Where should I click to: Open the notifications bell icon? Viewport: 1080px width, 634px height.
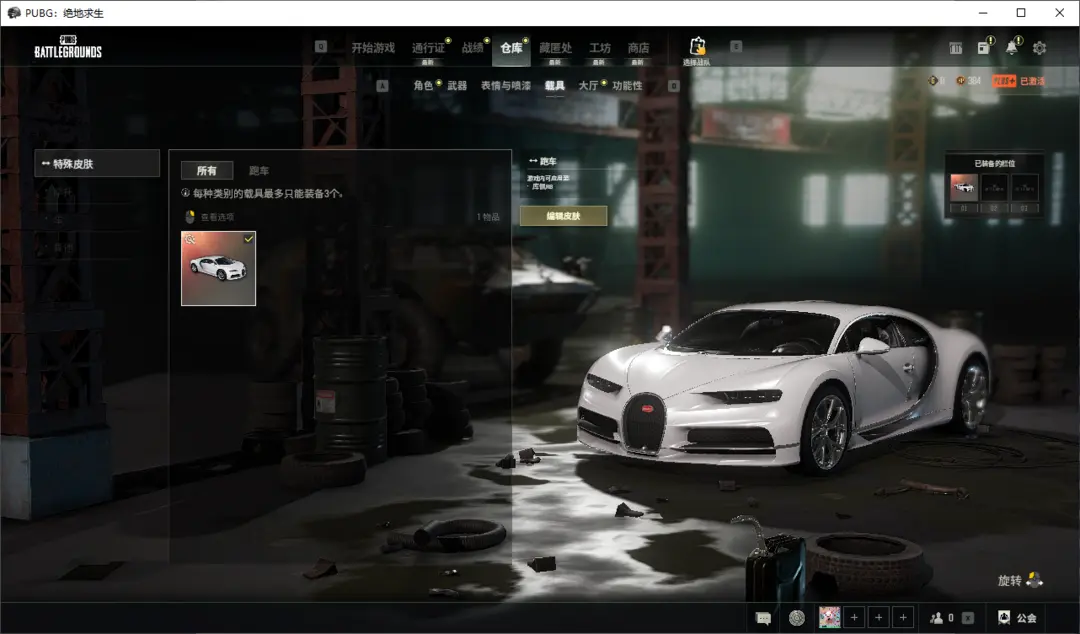(x=1011, y=47)
